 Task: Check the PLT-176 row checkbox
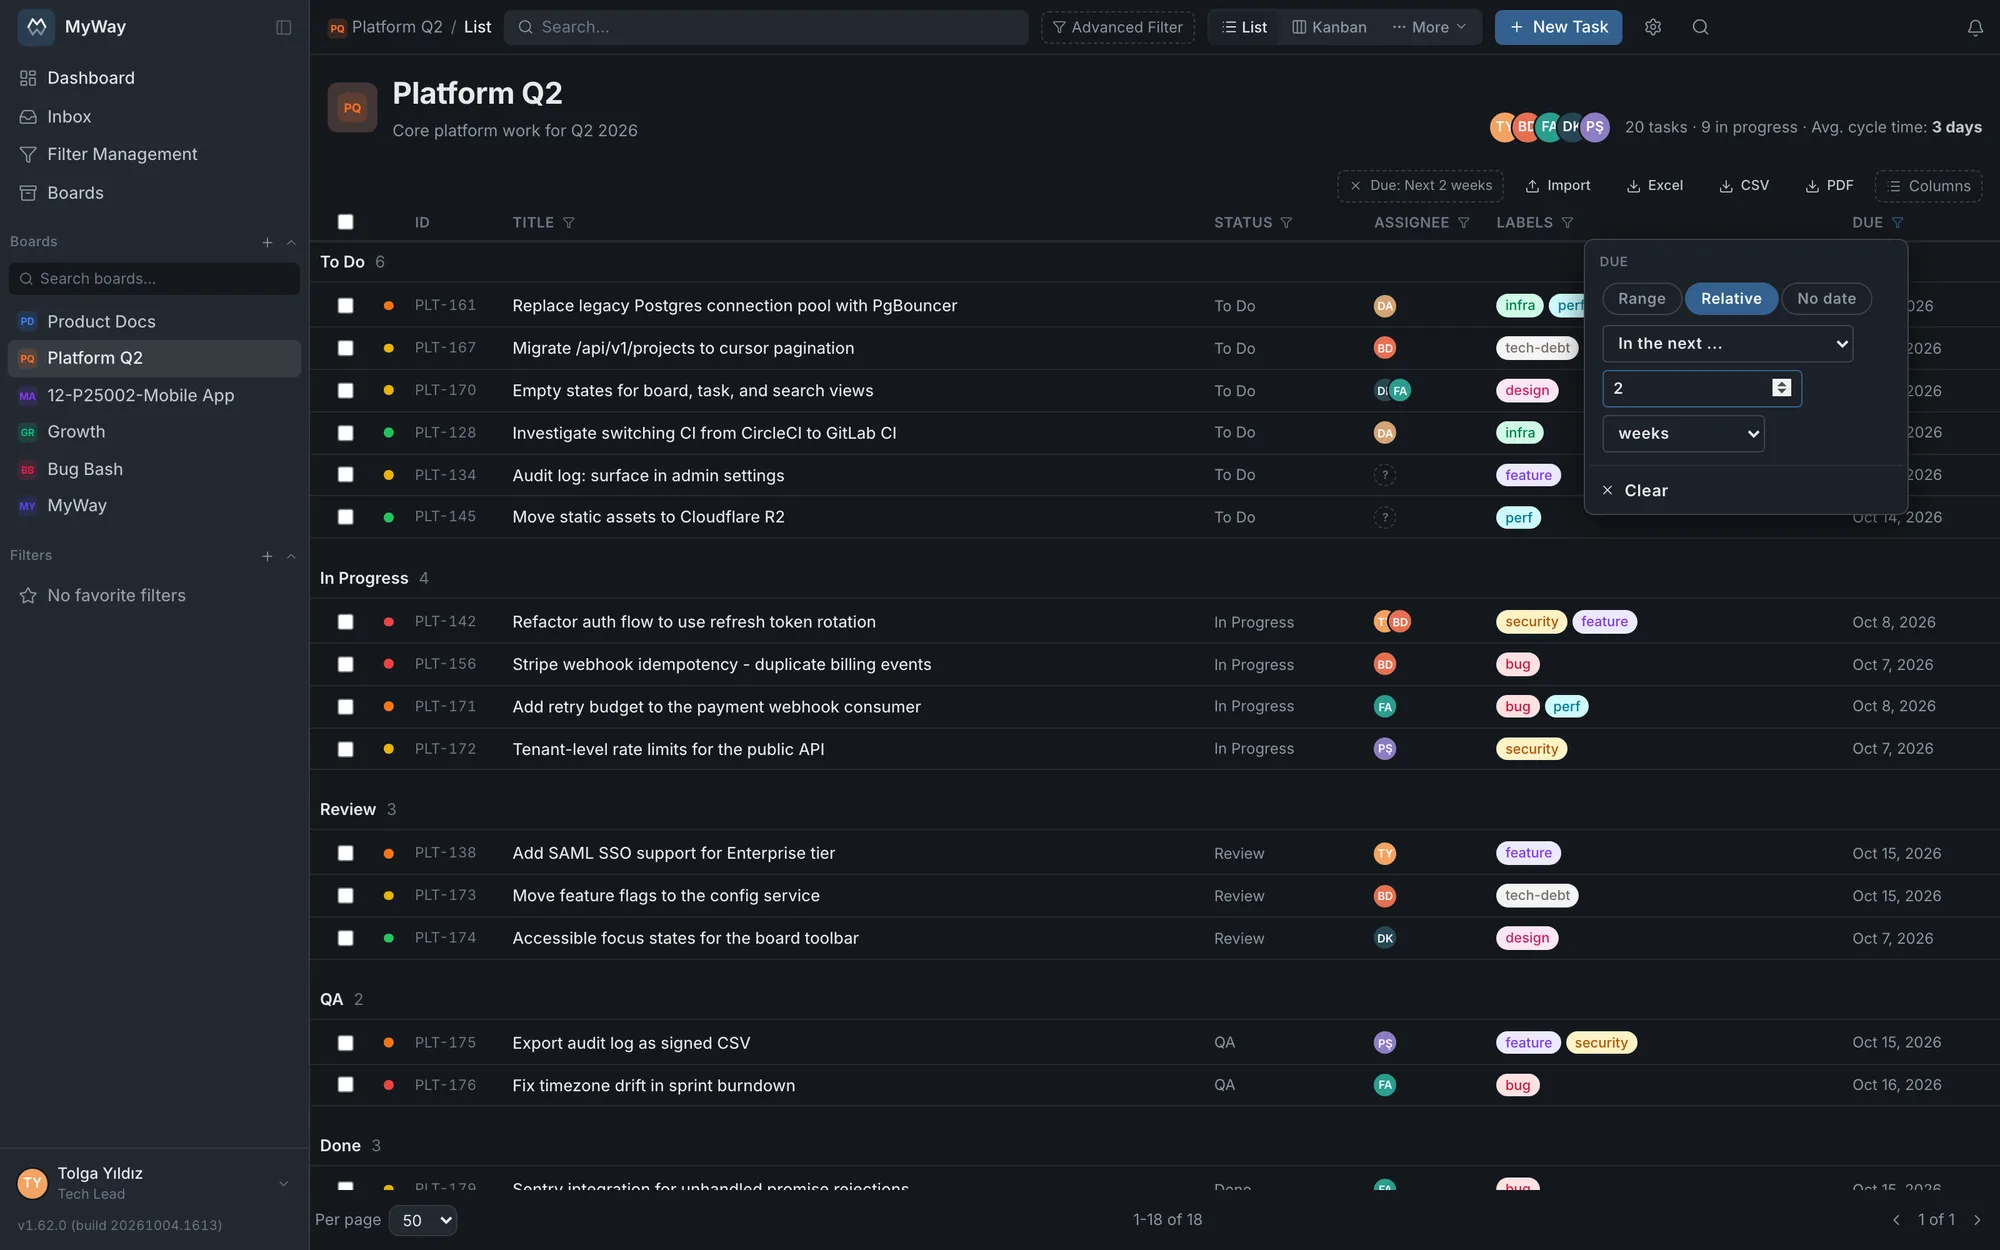[x=346, y=1085]
